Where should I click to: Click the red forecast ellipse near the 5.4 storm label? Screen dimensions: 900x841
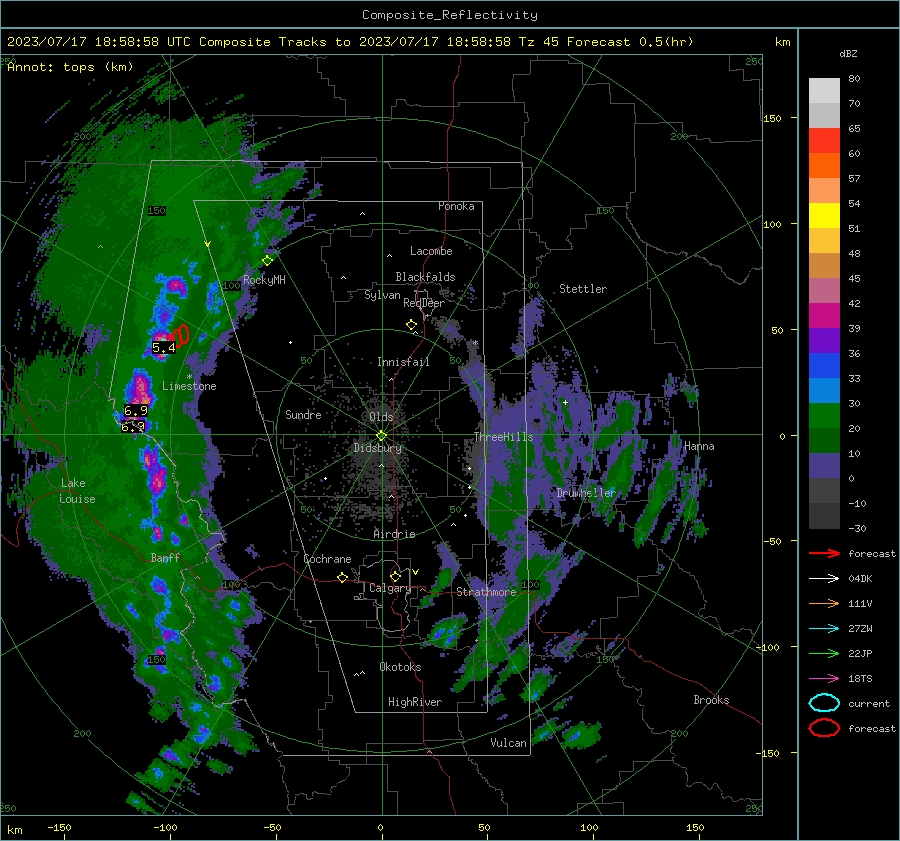[x=181, y=336]
